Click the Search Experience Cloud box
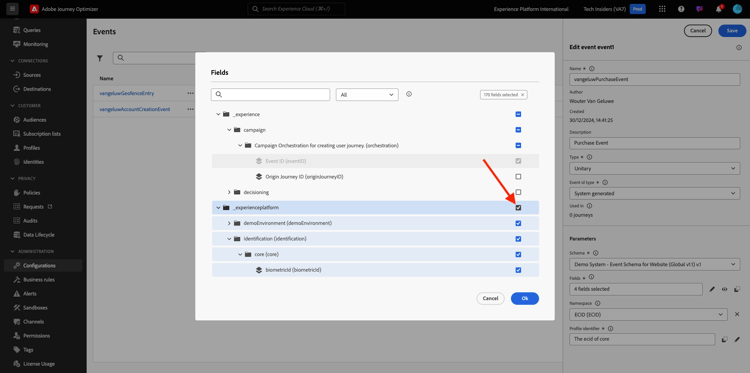750x373 pixels. tap(297, 9)
